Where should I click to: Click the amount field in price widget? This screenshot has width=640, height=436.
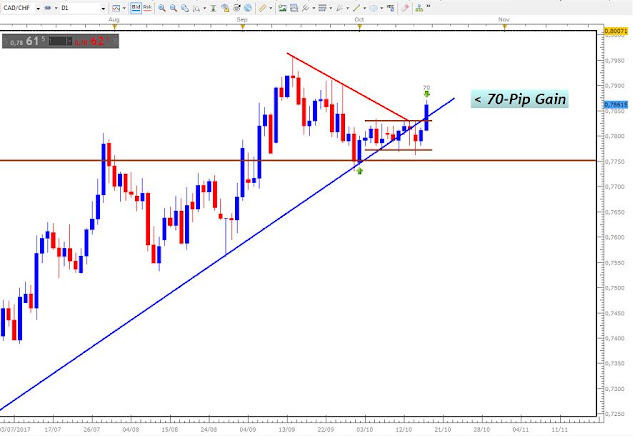tap(60, 41)
